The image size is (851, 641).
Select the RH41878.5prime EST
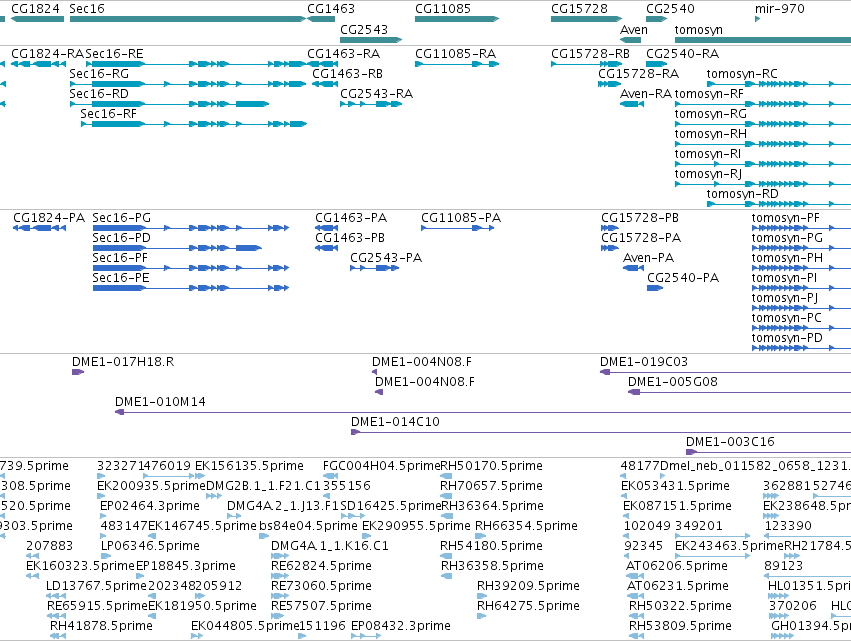(x=58, y=636)
